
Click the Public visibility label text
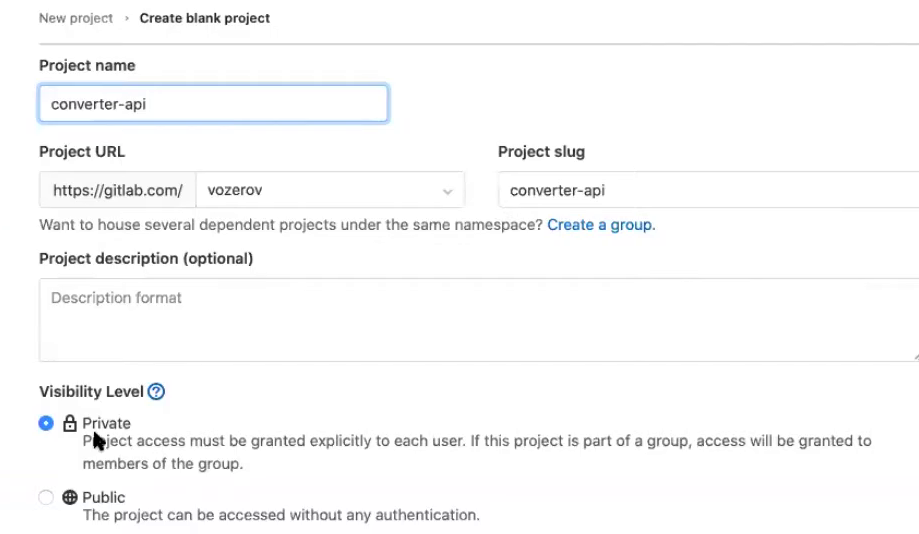click(104, 497)
